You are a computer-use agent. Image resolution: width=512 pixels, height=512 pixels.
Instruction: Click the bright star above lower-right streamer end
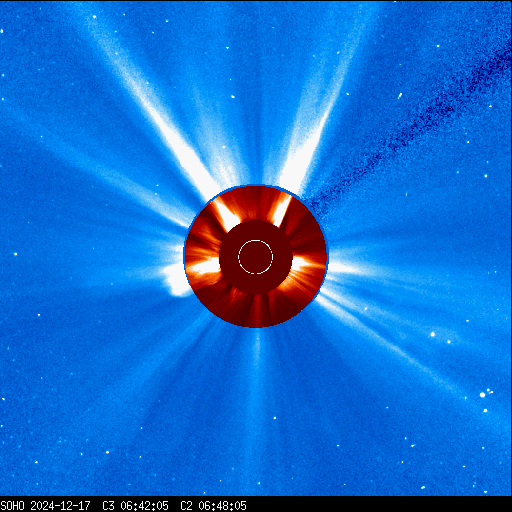433,334
